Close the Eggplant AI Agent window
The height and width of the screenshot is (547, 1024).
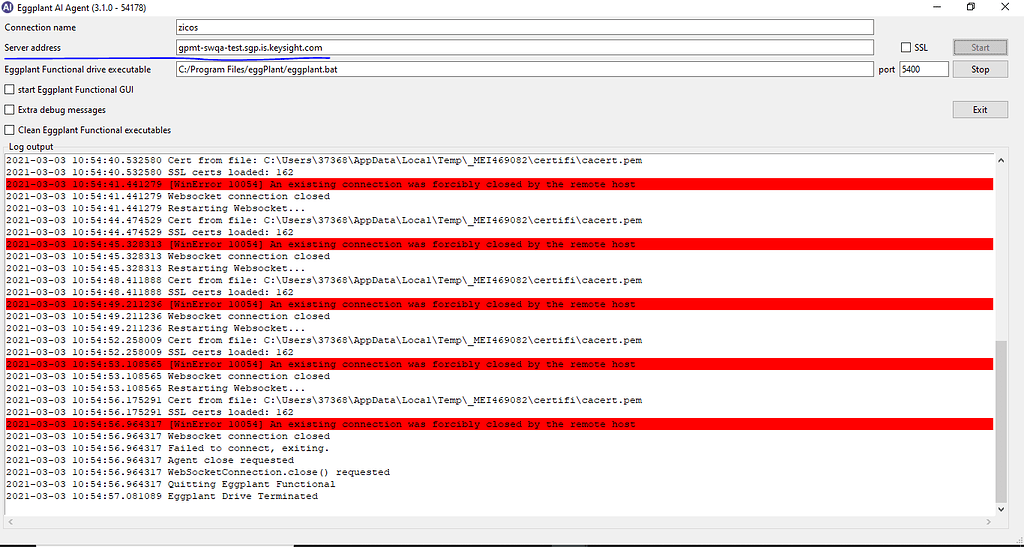coord(1007,7)
